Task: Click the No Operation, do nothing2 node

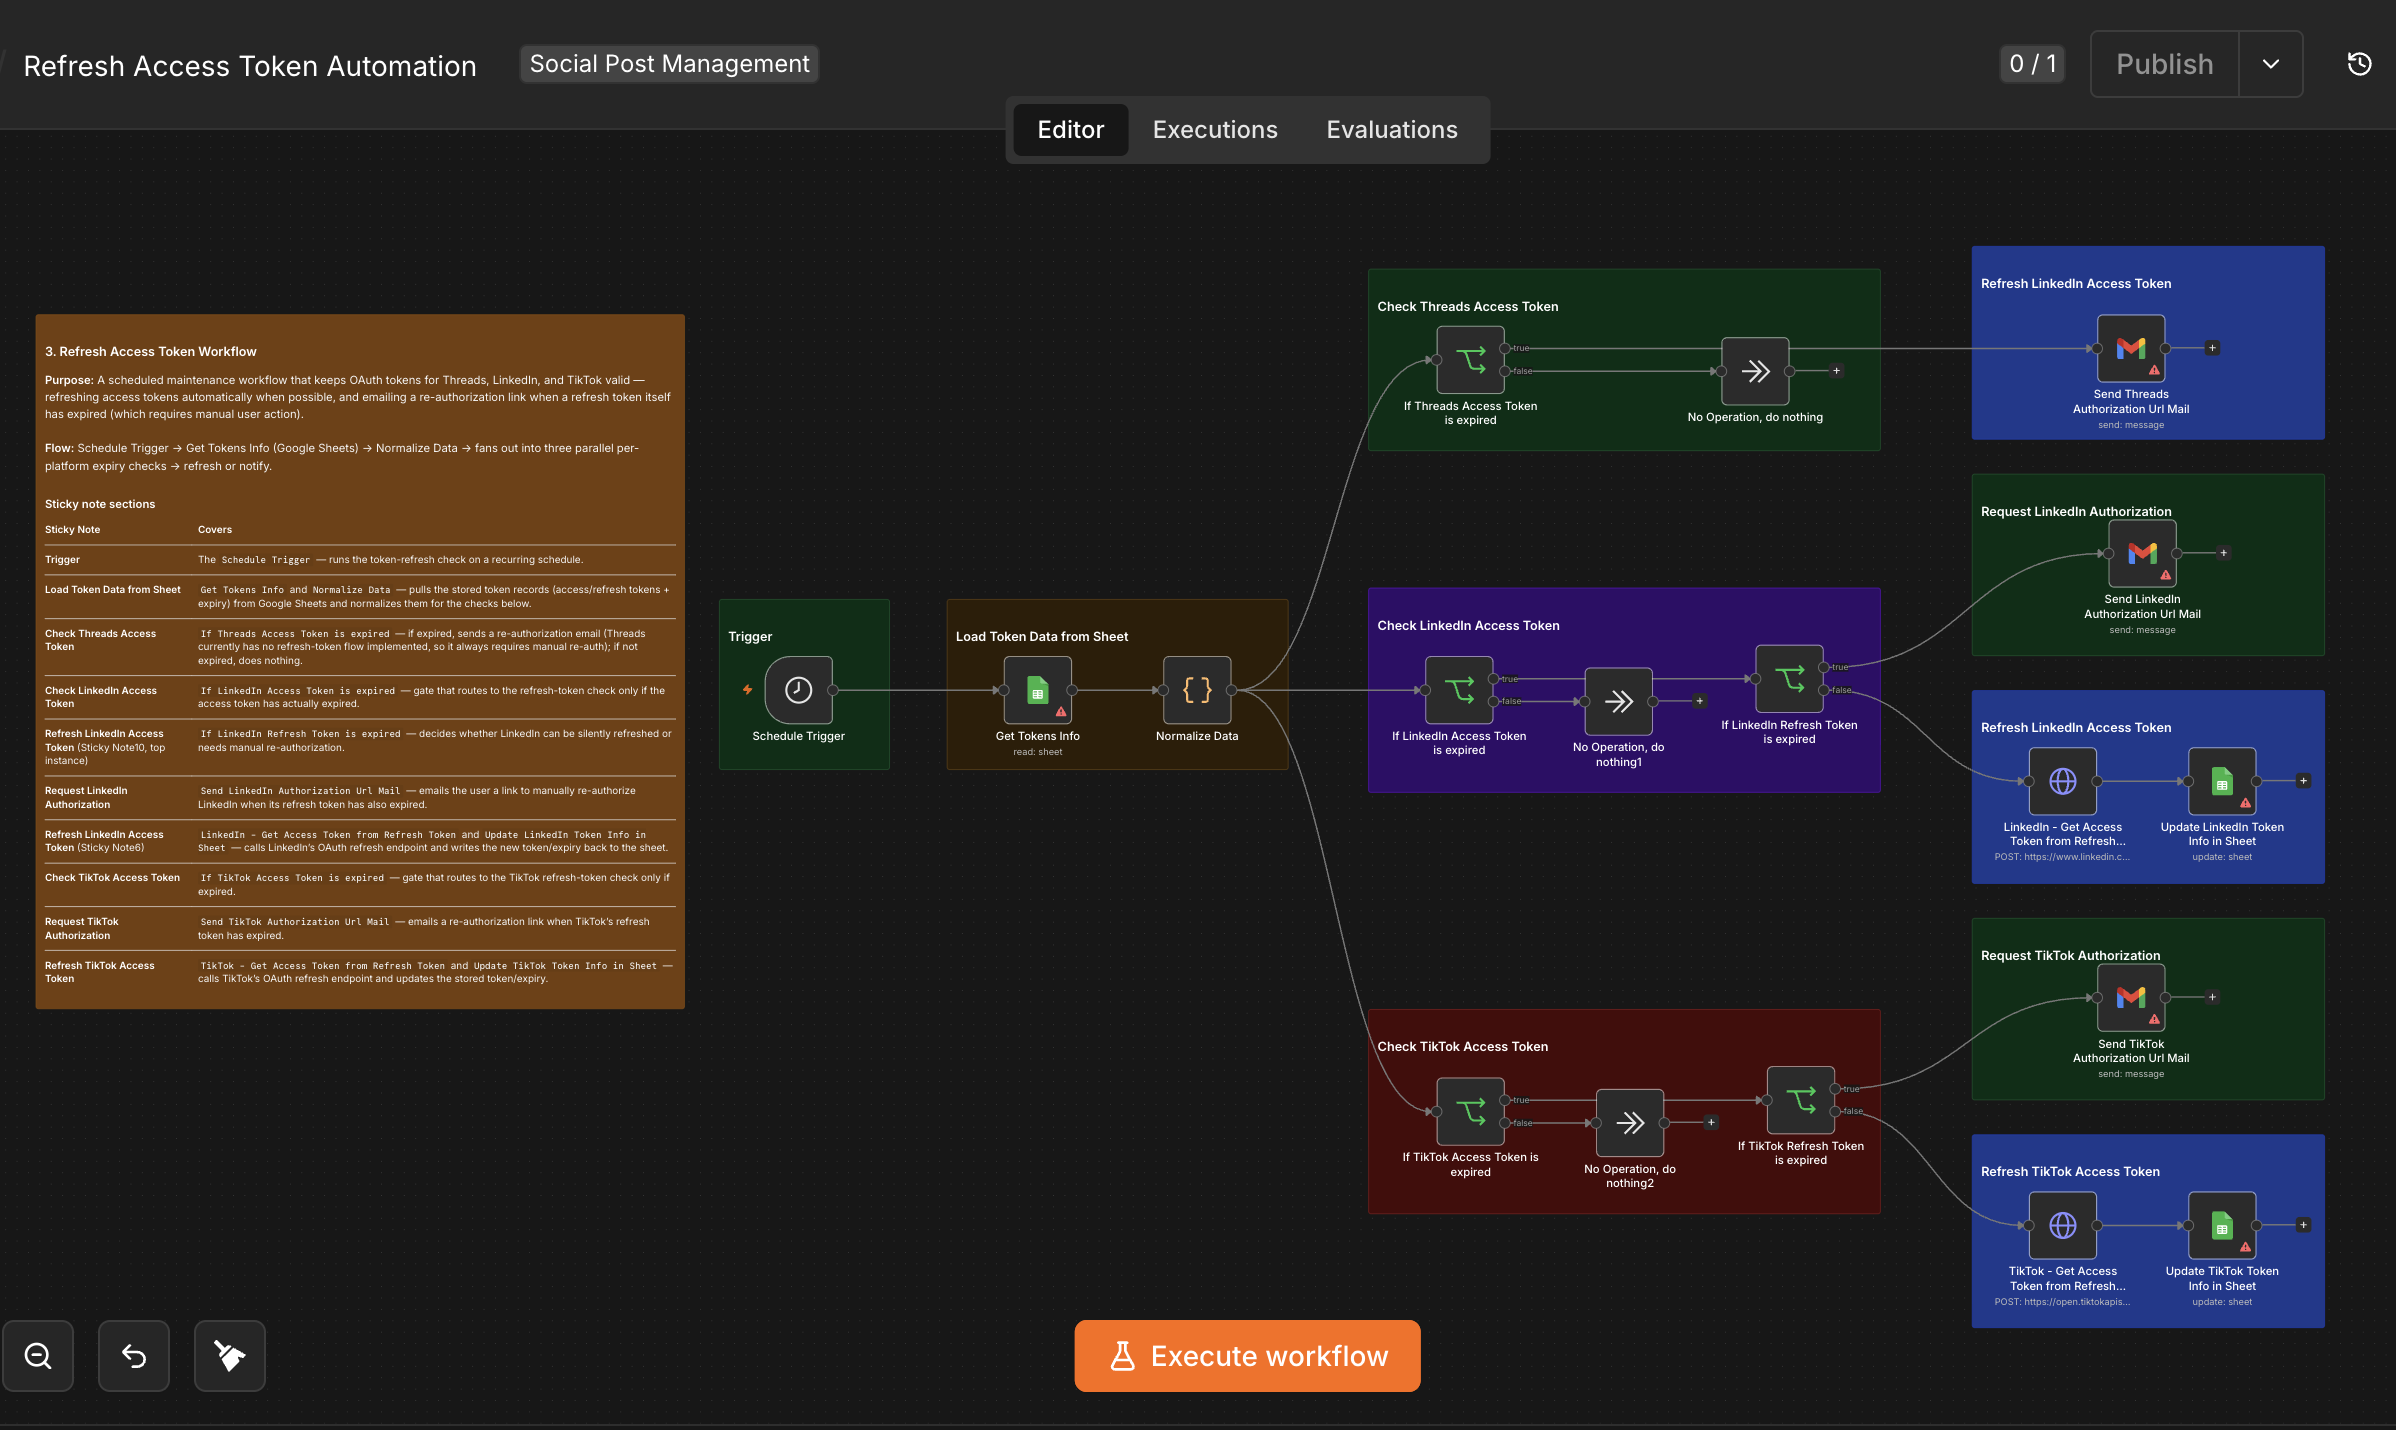Action: point(1630,1123)
